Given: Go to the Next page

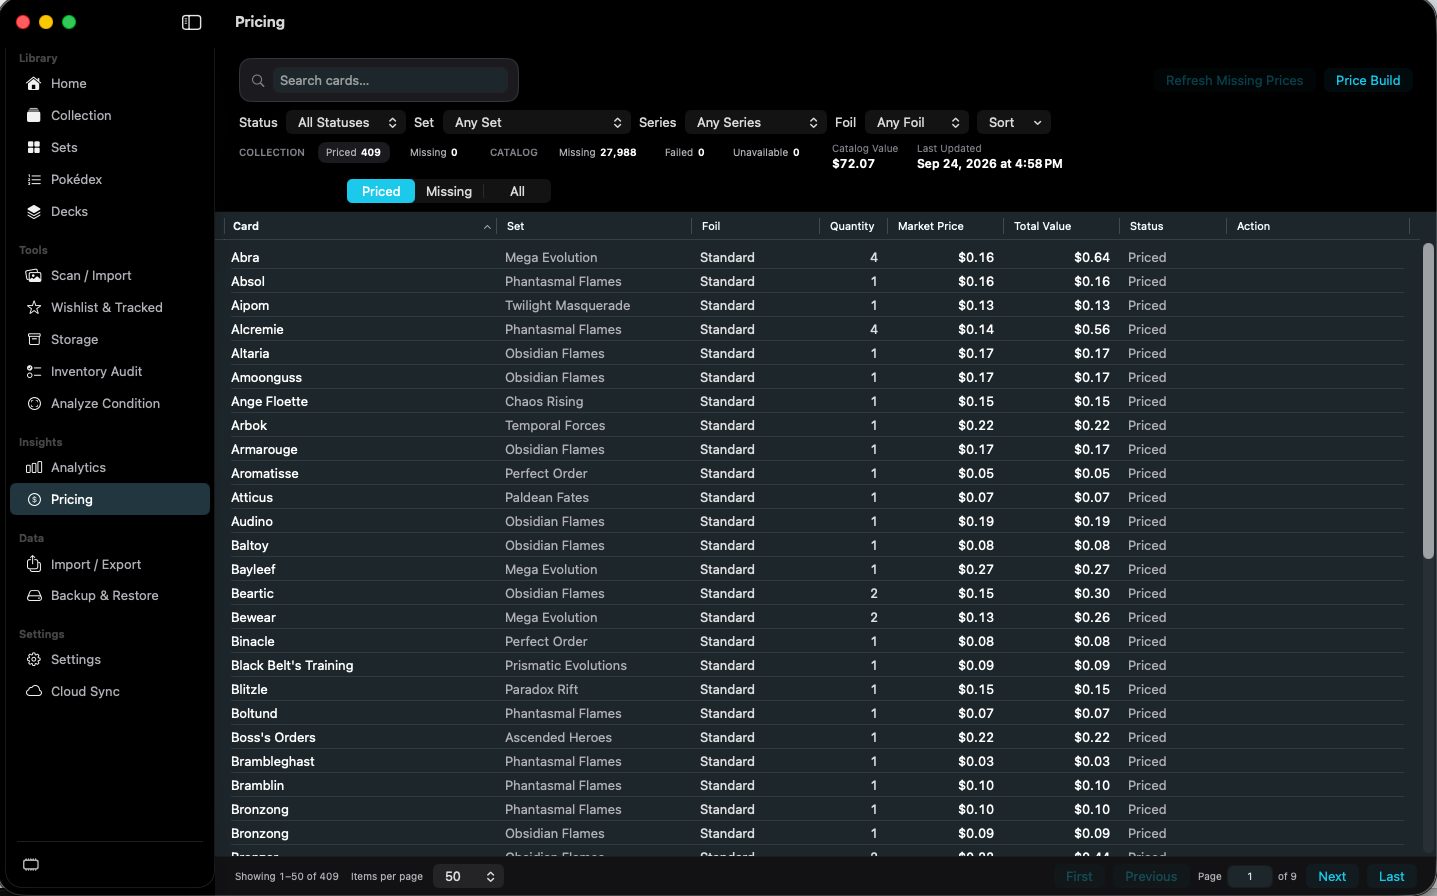Looking at the screenshot, I should click(x=1332, y=876).
